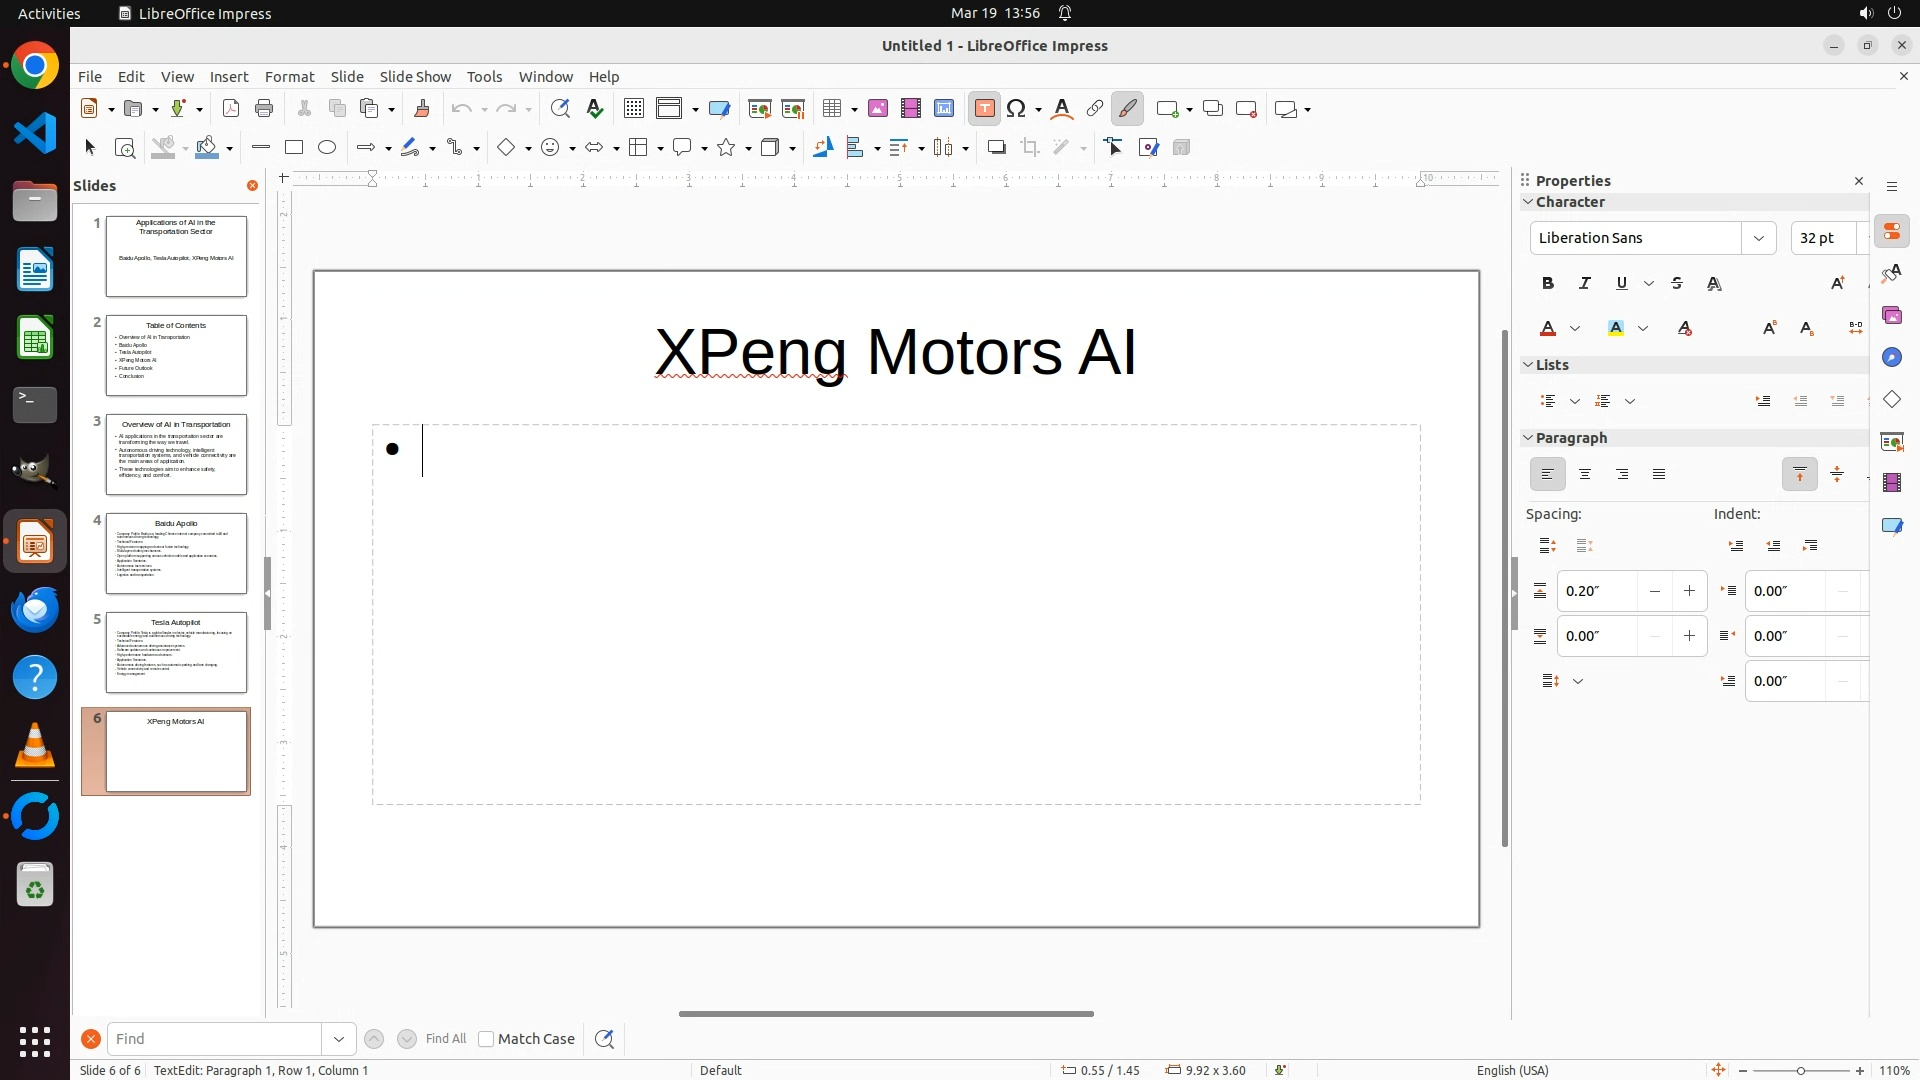Viewport: 1920px width, 1080px height.
Task: Open the Format menu
Action: click(289, 77)
